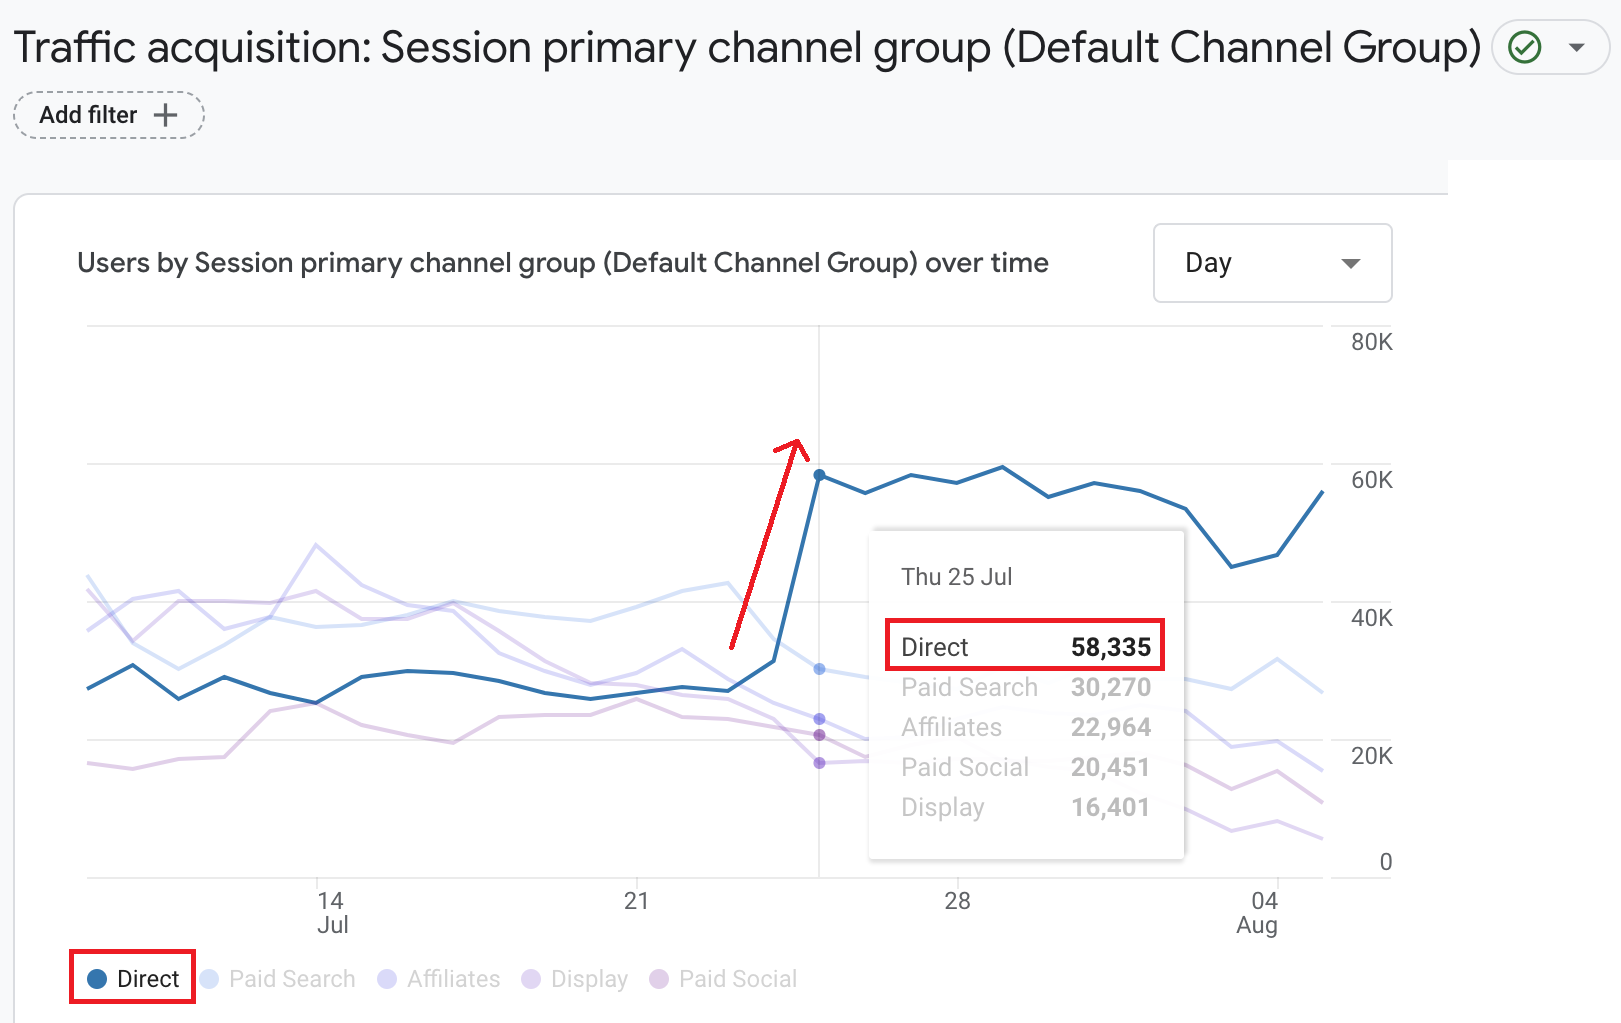The width and height of the screenshot is (1621, 1023).
Task: Open the Day granularity dropdown
Action: pos(1271,263)
